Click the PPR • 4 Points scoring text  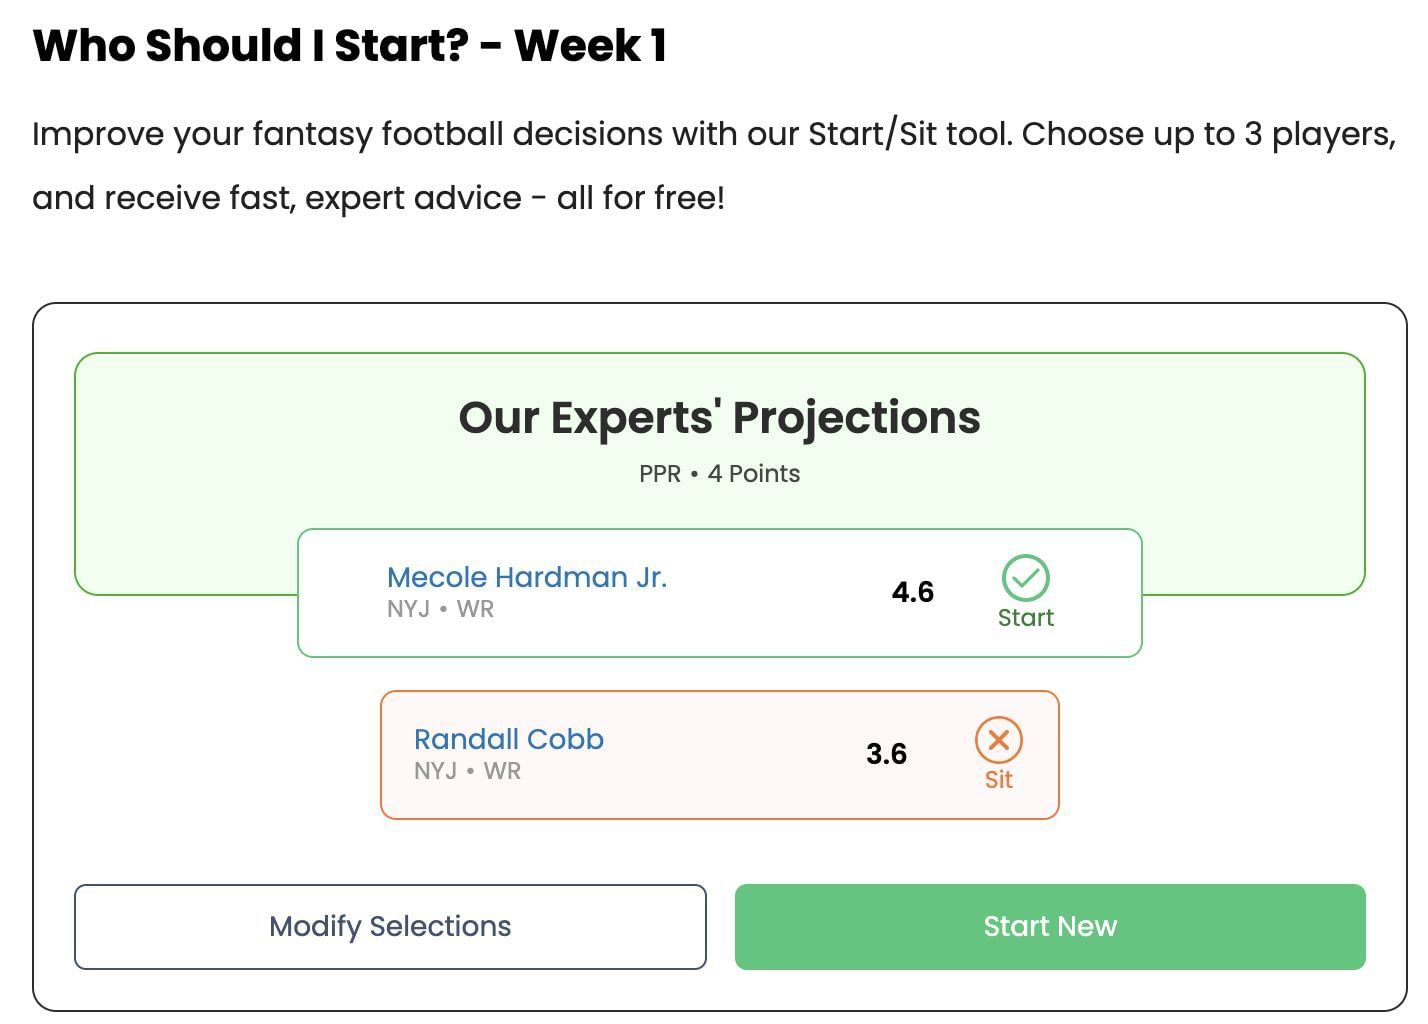pyautogui.click(x=719, y=474)
